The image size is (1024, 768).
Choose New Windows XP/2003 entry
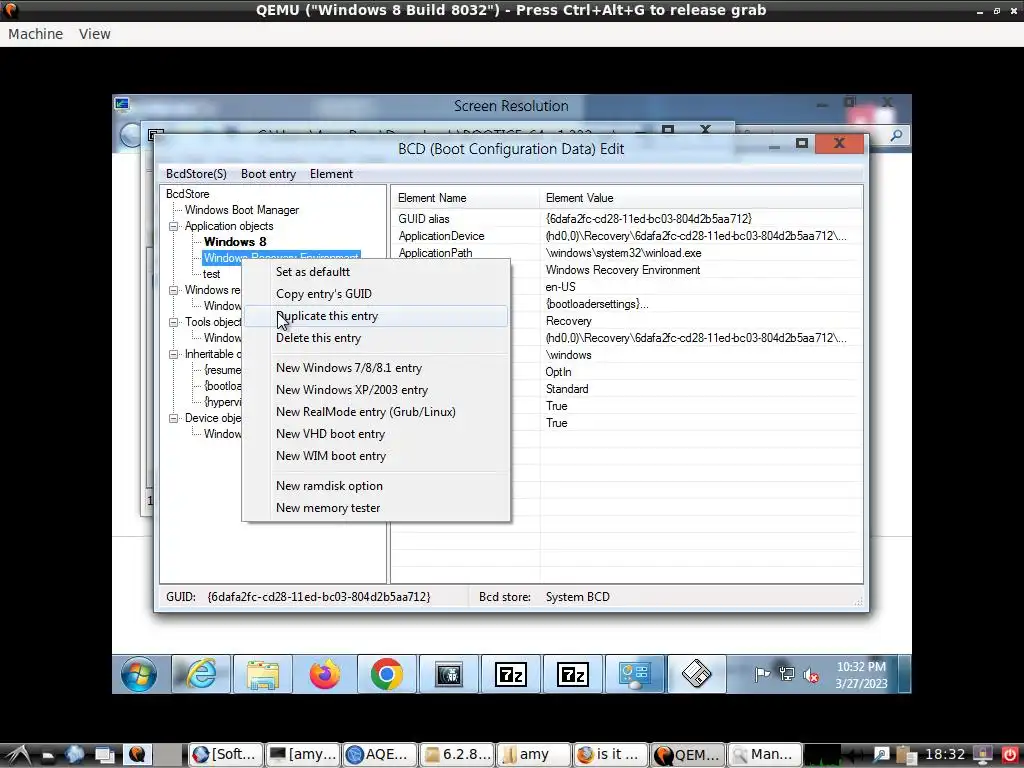coord(376,390)
